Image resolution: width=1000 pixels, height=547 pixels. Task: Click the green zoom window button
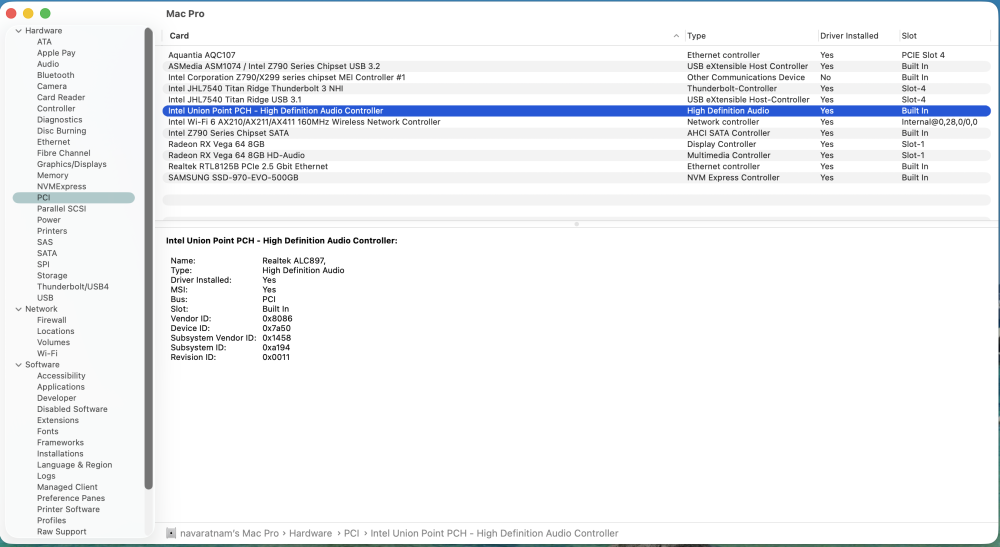[45, 13]
